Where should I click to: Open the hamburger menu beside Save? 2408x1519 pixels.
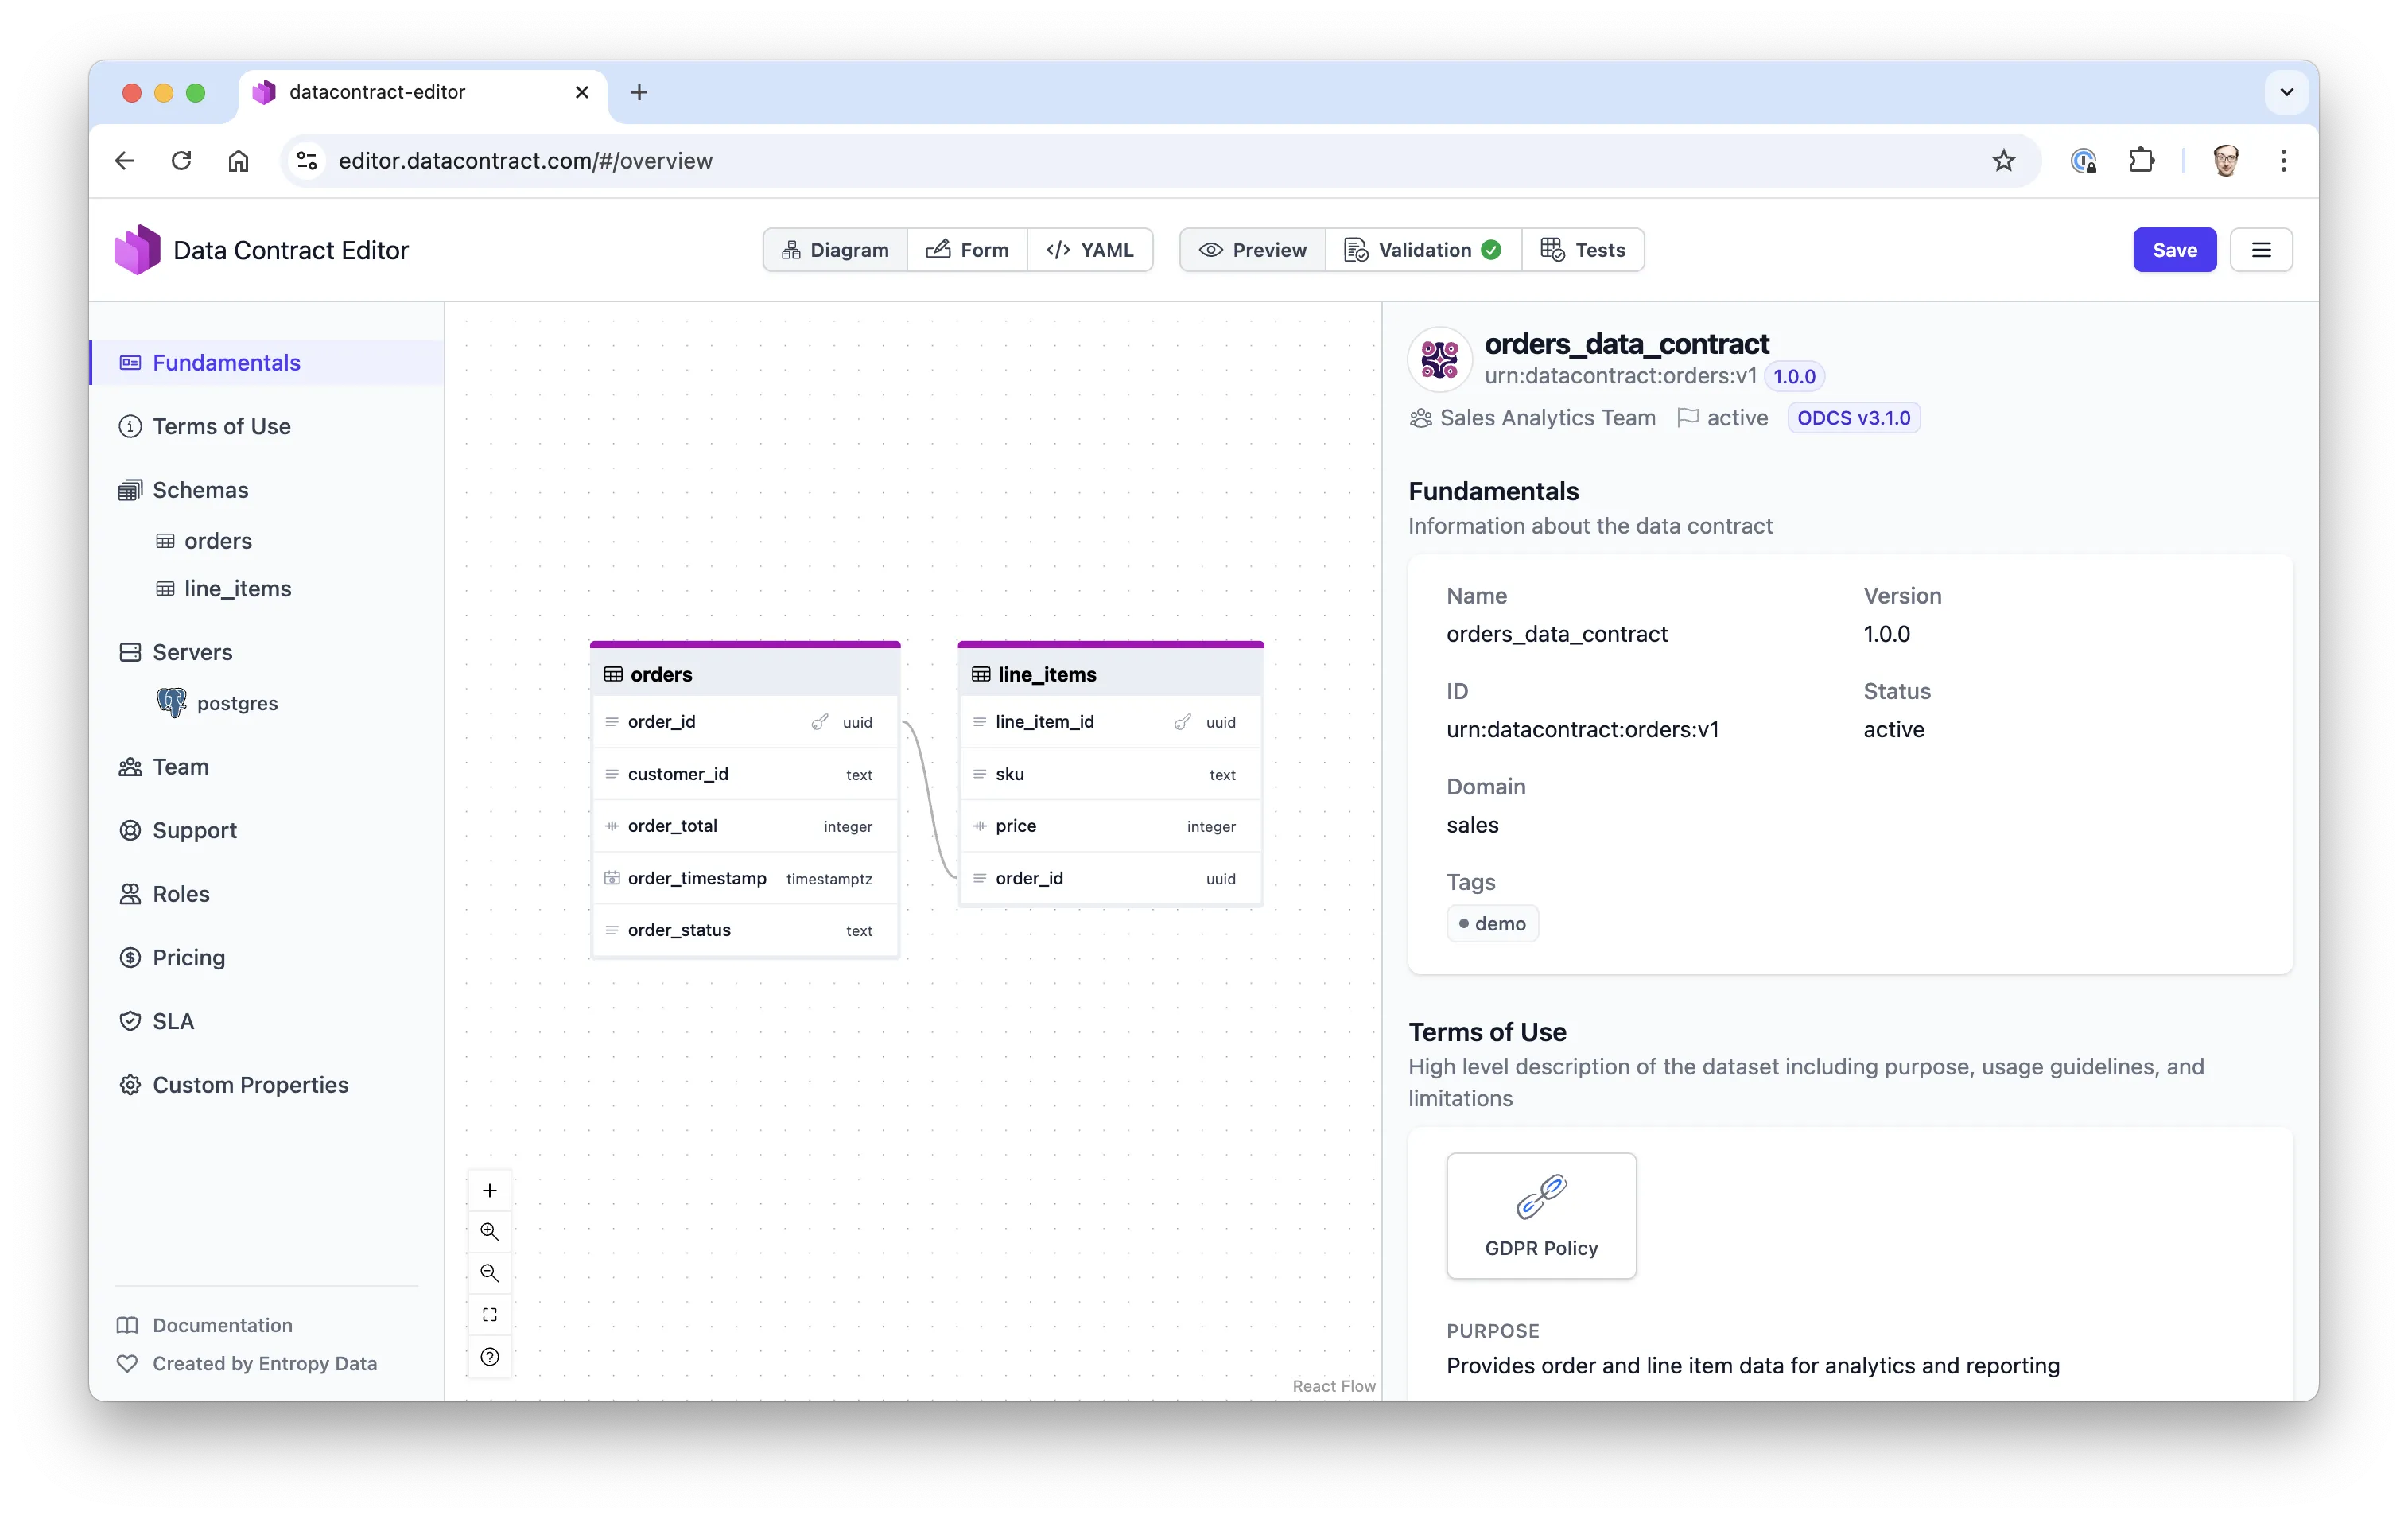pyautogui.click(x=2262, y=249)
